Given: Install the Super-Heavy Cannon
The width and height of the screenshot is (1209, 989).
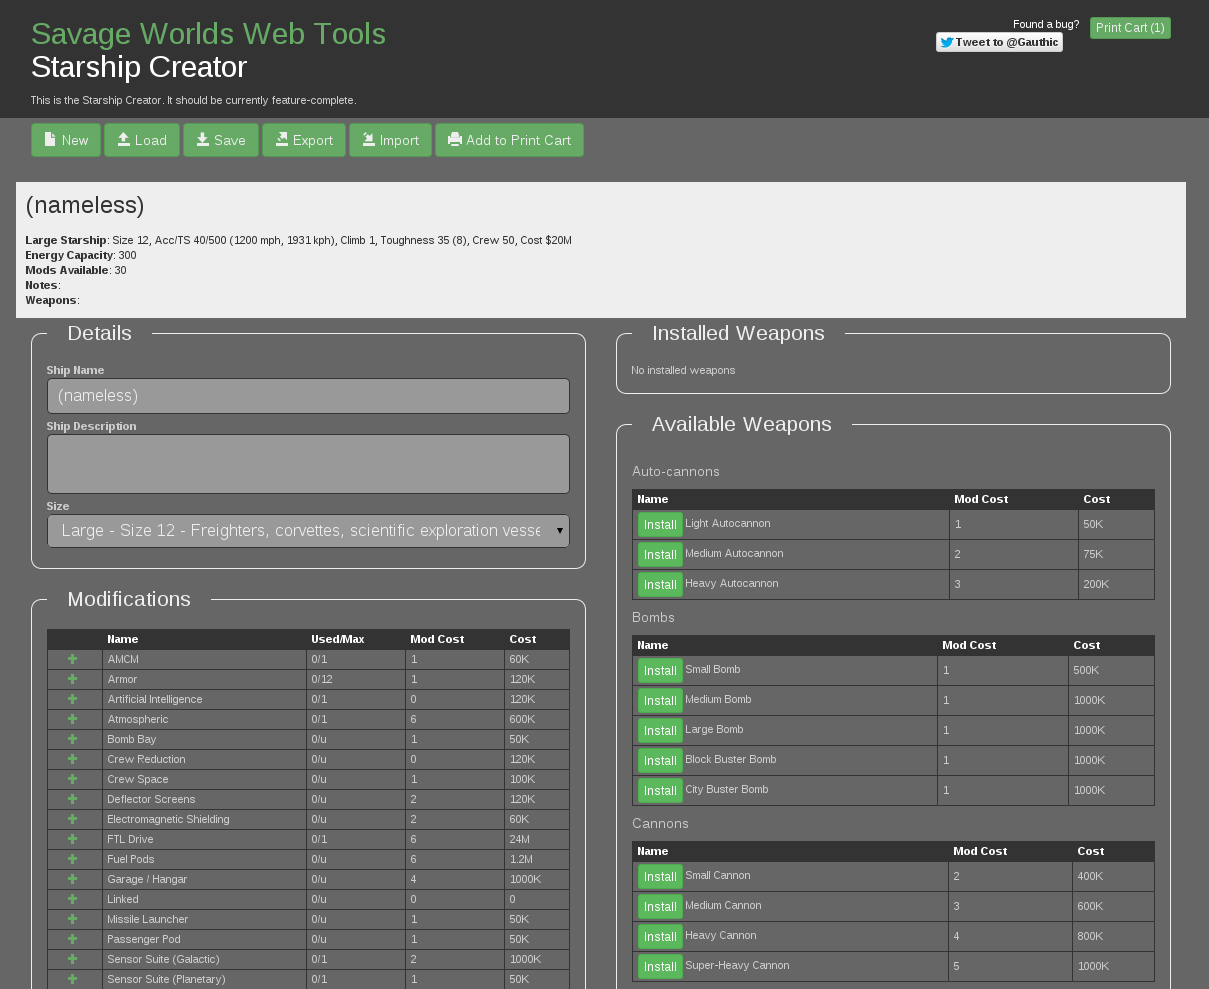Looking at the screenshot, I should pos(660,967).
